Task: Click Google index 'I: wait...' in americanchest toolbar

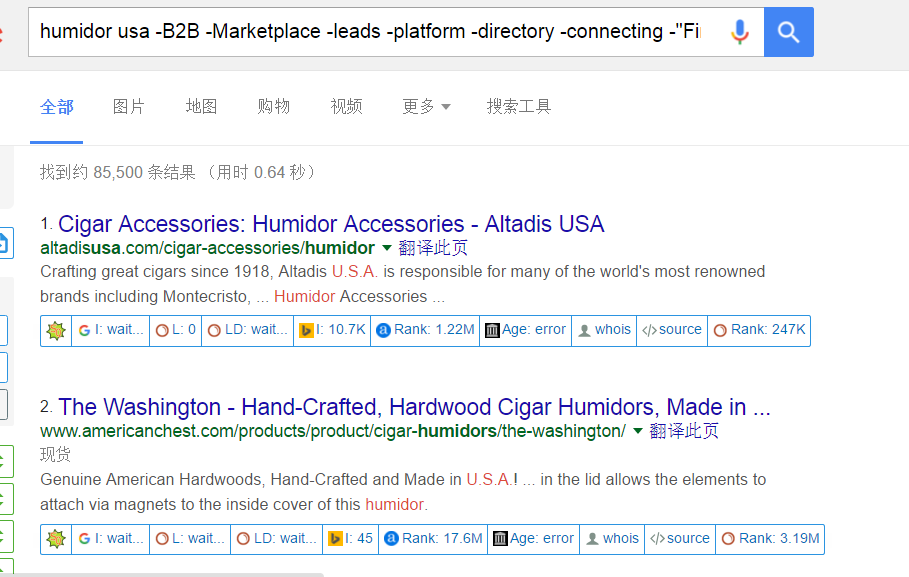Action: point(111,539)
